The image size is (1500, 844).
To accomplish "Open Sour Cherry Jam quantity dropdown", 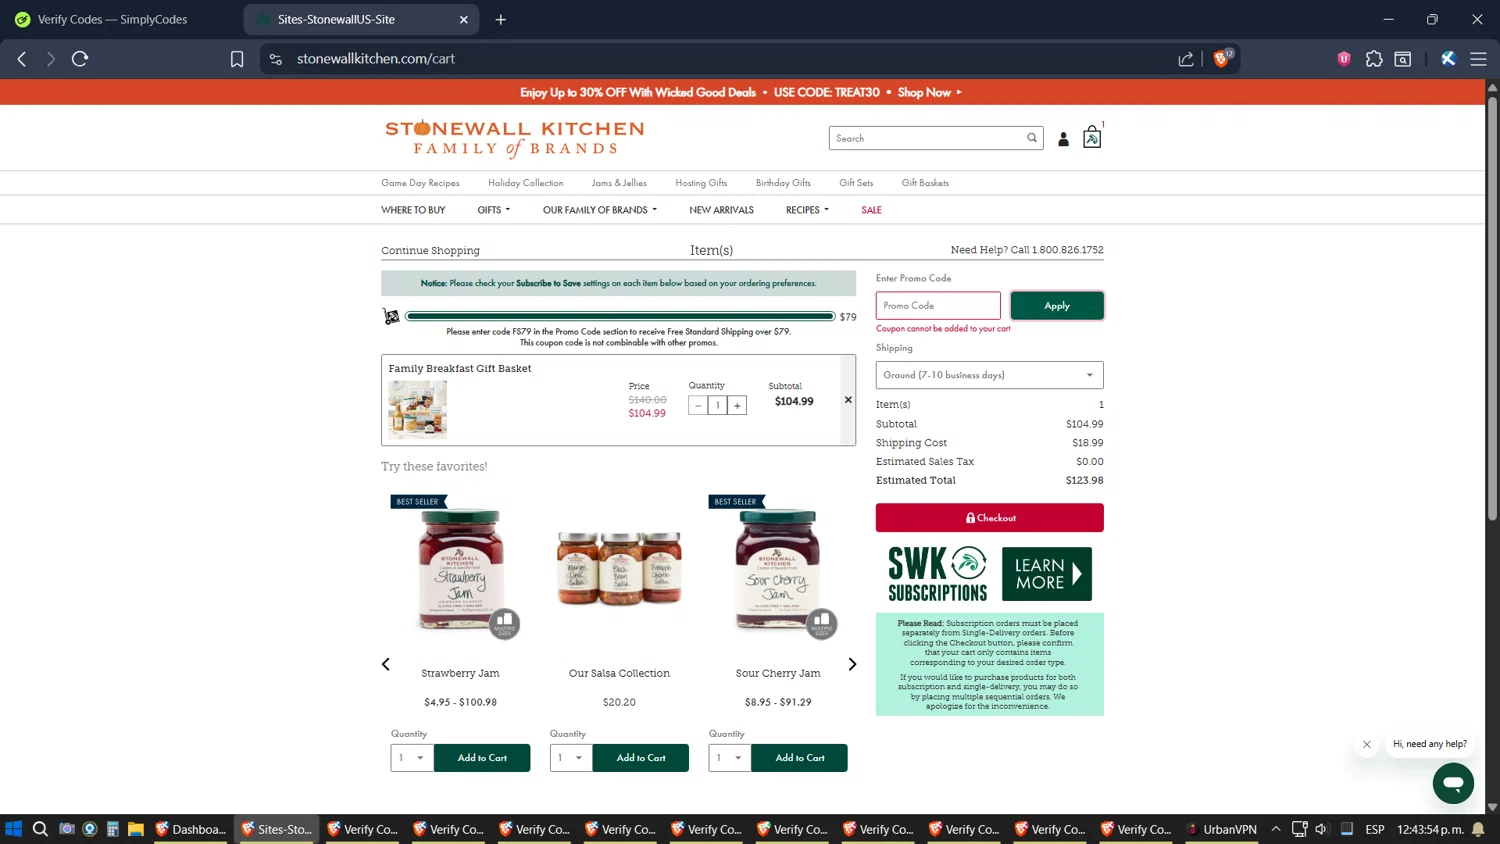I will [x=730, y=758].
